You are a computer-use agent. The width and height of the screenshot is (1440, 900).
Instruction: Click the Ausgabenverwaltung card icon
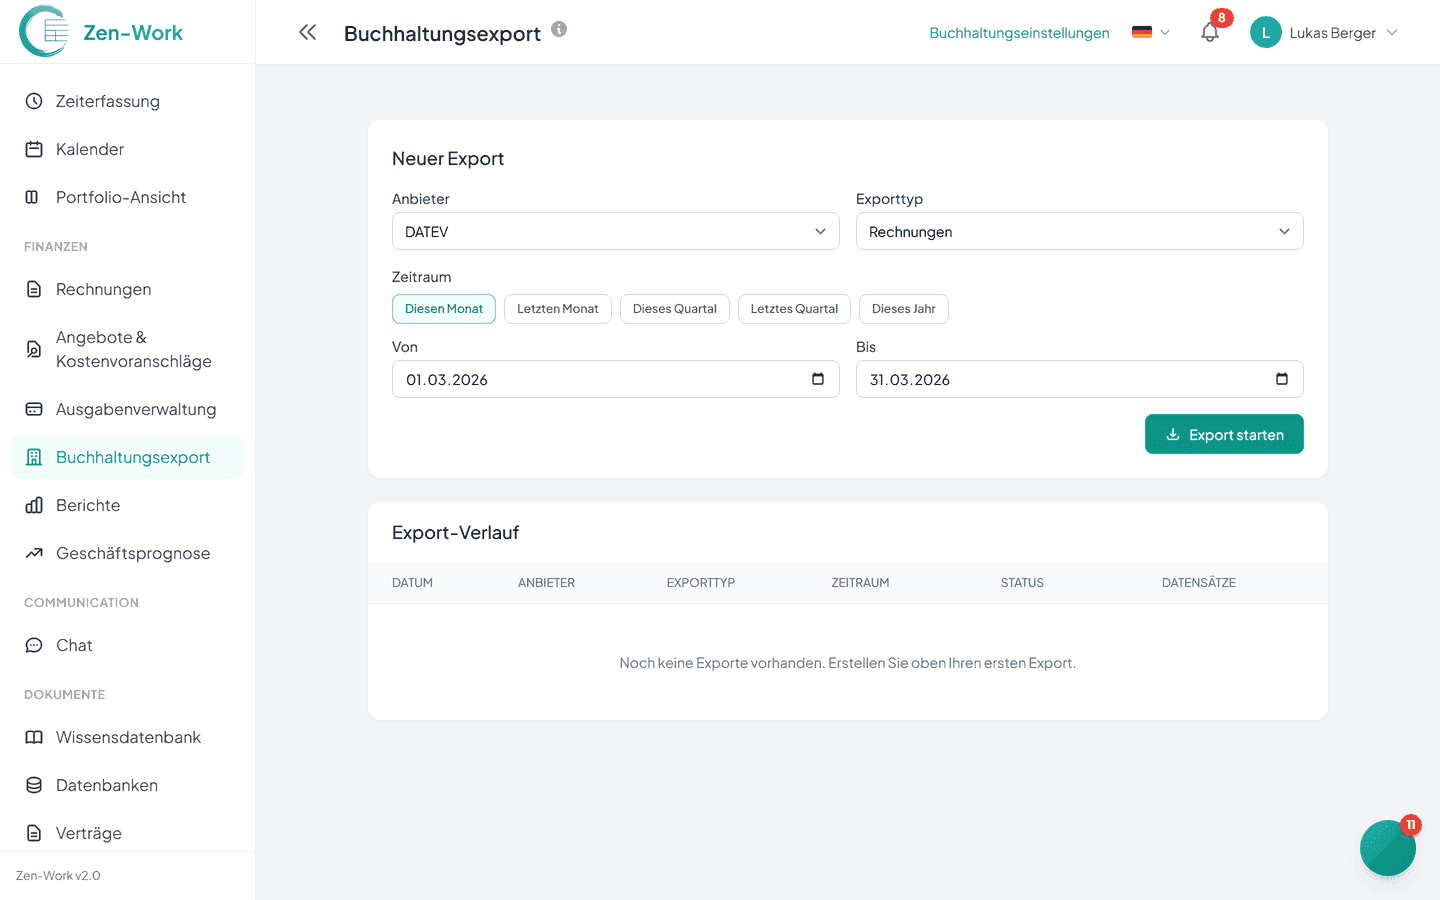point(34,409)
